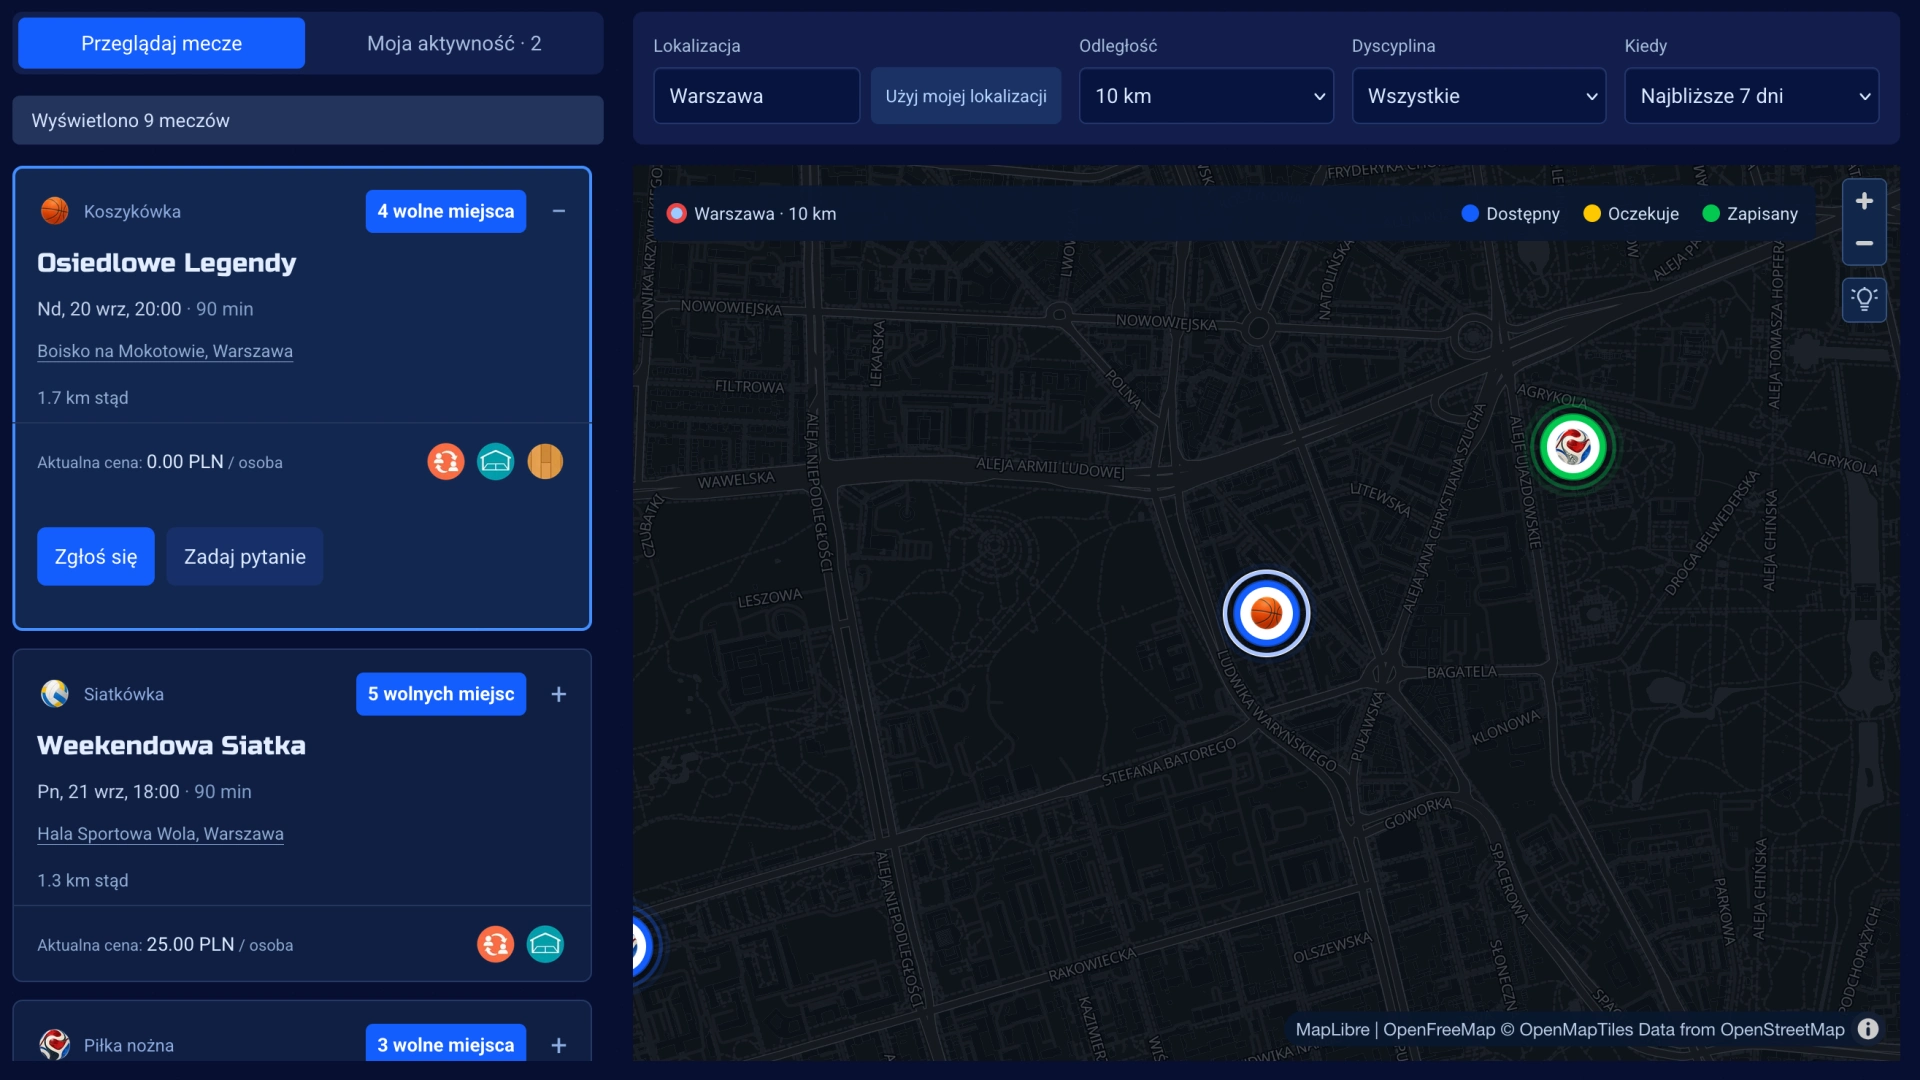Screen dimensions: 1920x1080
Task: Open Hala Sportowa Wola, Warszawa link
Action: coord(161,834)
